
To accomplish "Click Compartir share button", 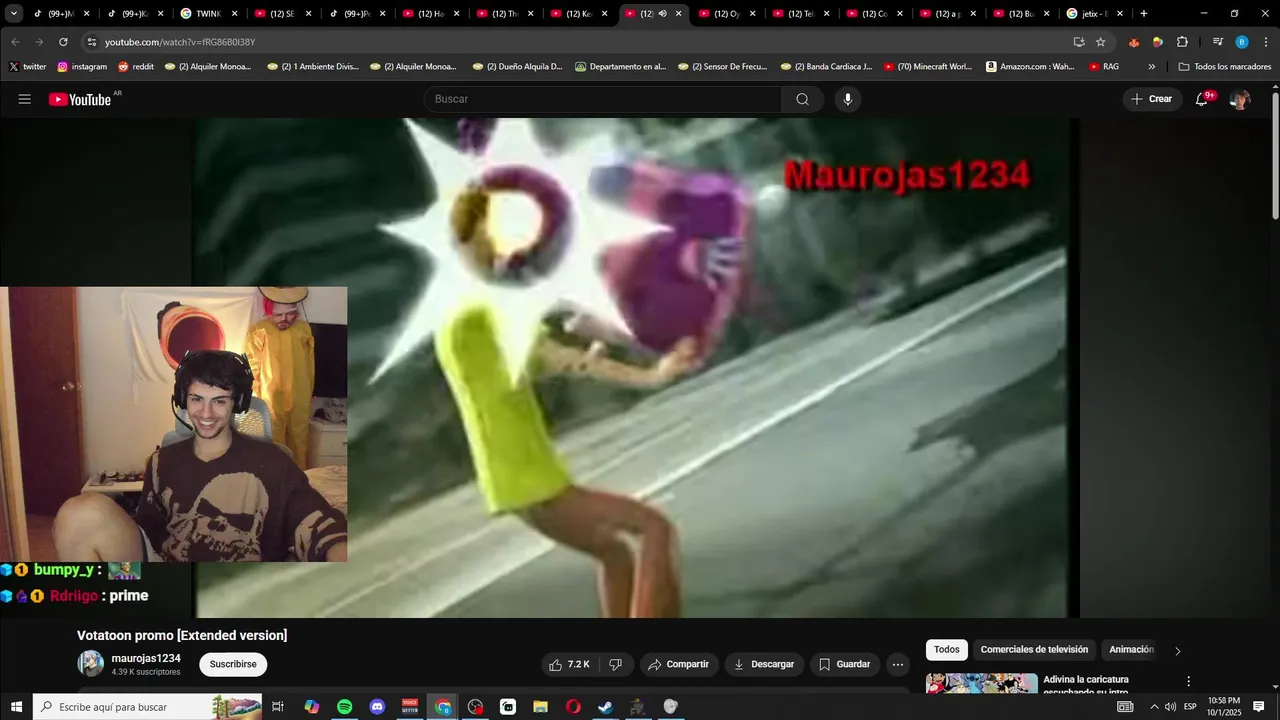I will tap(678, 664).
